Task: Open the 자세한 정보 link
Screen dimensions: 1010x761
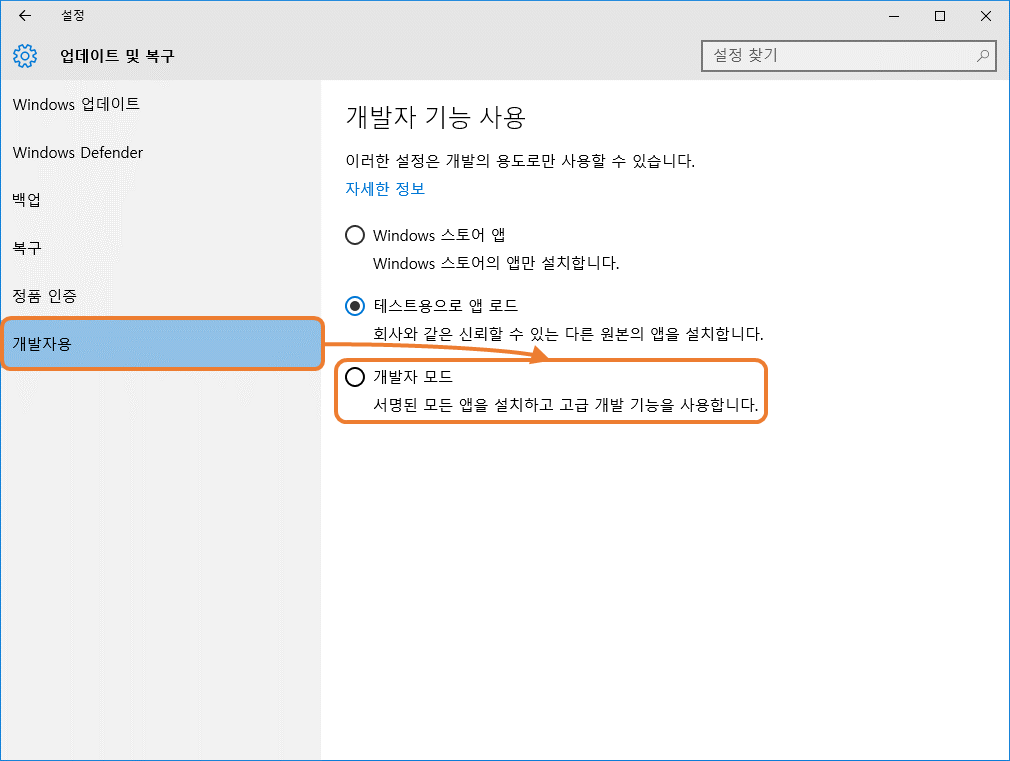Action: 384,188
